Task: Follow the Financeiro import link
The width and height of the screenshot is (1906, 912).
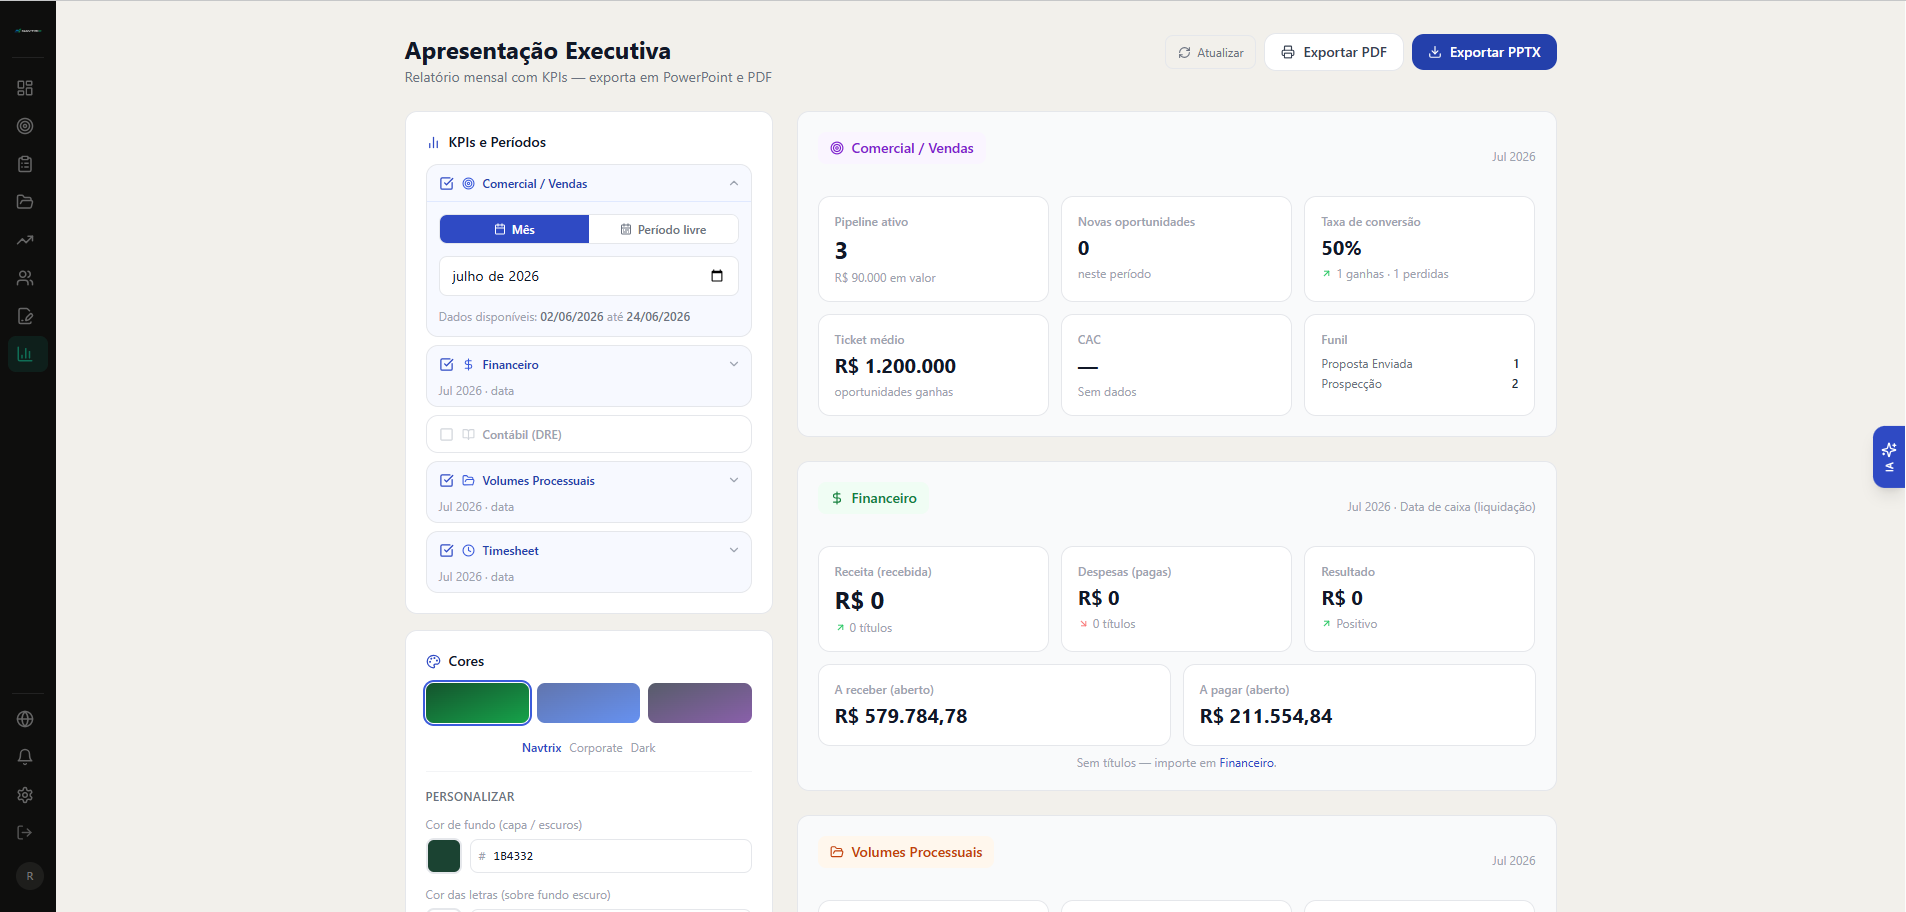Action: pos(1246,763)
